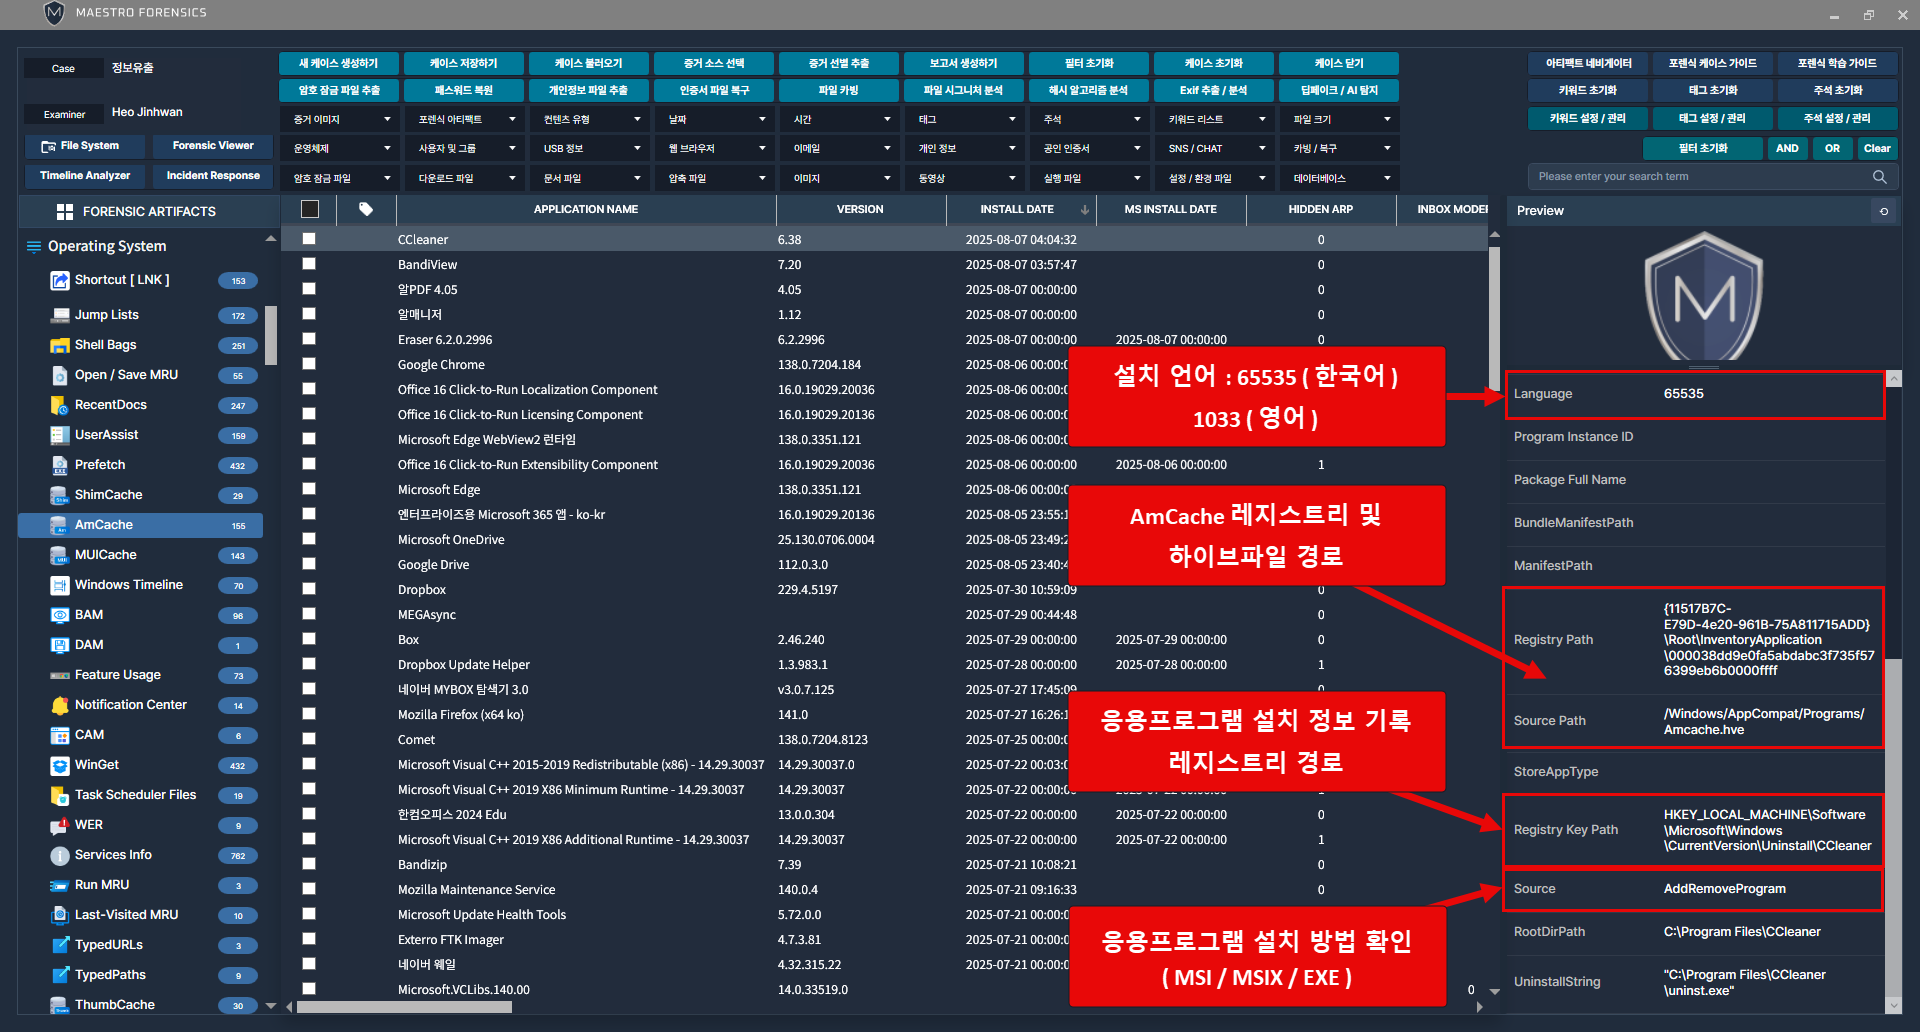Open the Windows Timeline icon
This screenshot has width=1920, height=1032.
coord(59,585)
